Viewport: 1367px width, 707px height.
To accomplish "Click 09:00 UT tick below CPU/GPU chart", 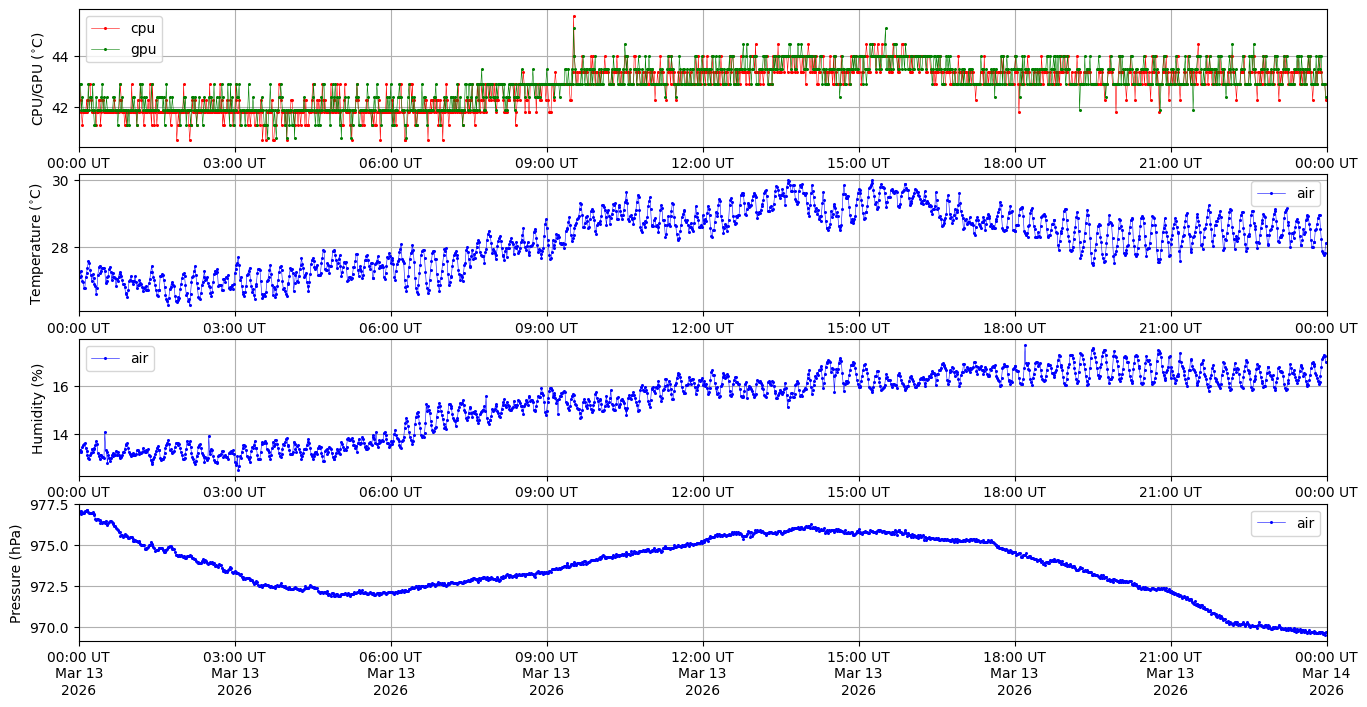I will click(546, 163).
